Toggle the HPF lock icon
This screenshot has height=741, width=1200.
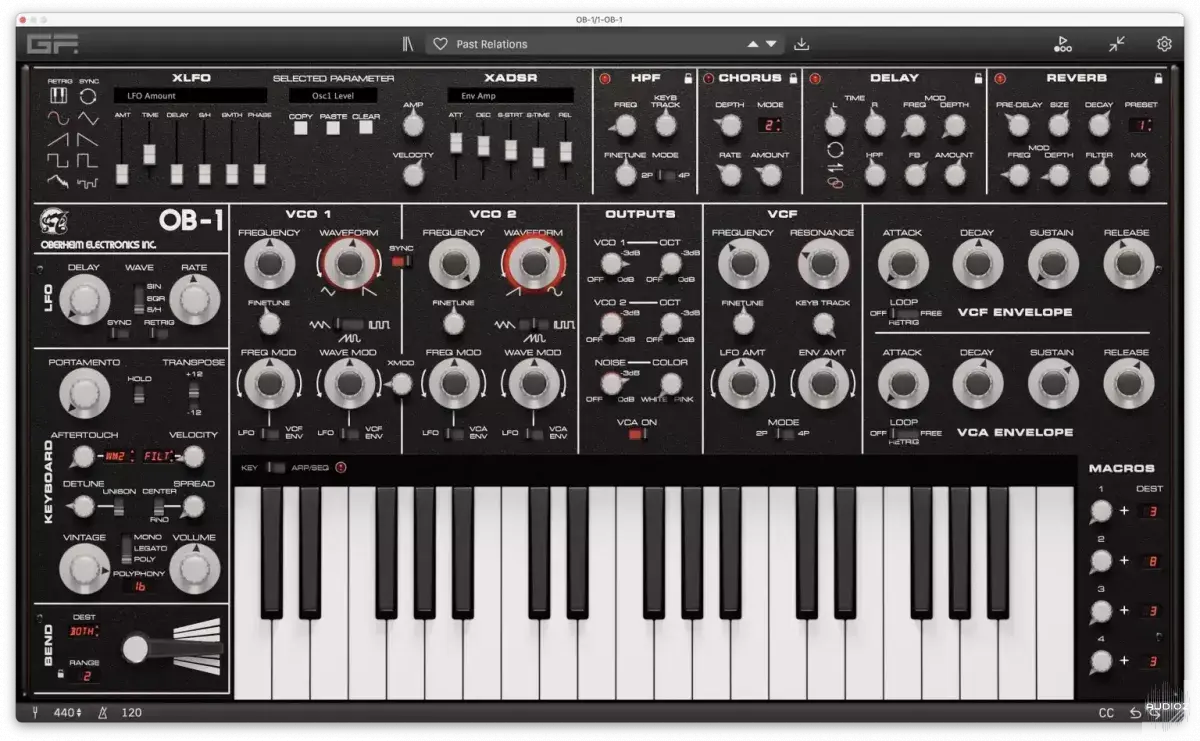[688, 78]
